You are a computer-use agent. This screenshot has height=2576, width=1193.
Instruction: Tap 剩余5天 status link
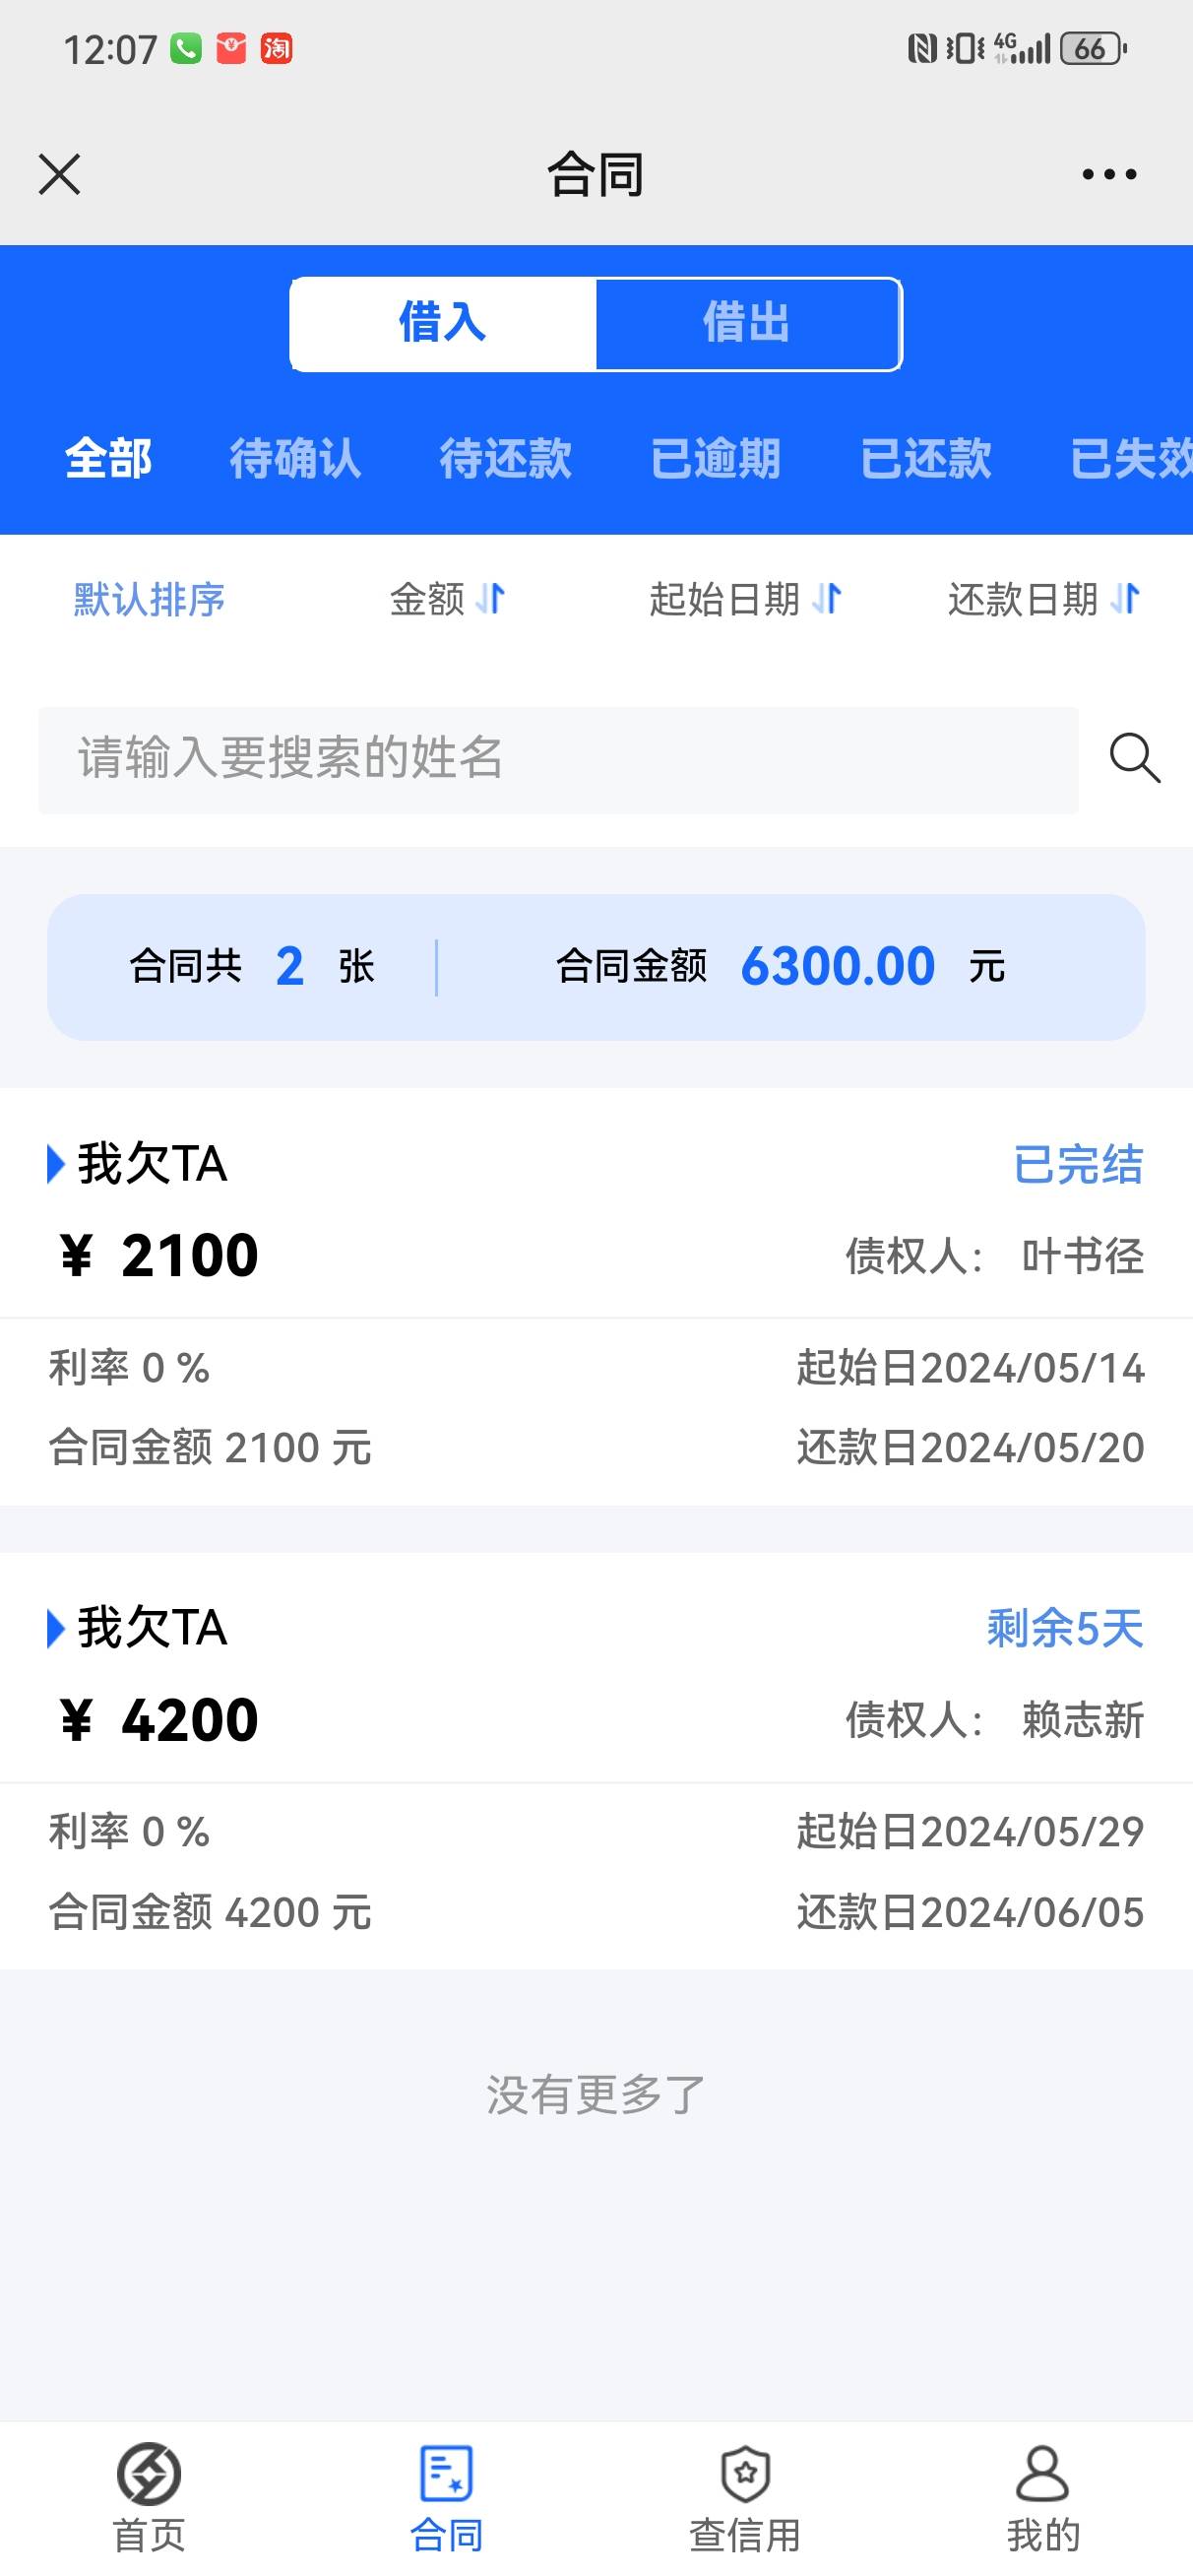click(1065, 1629)
